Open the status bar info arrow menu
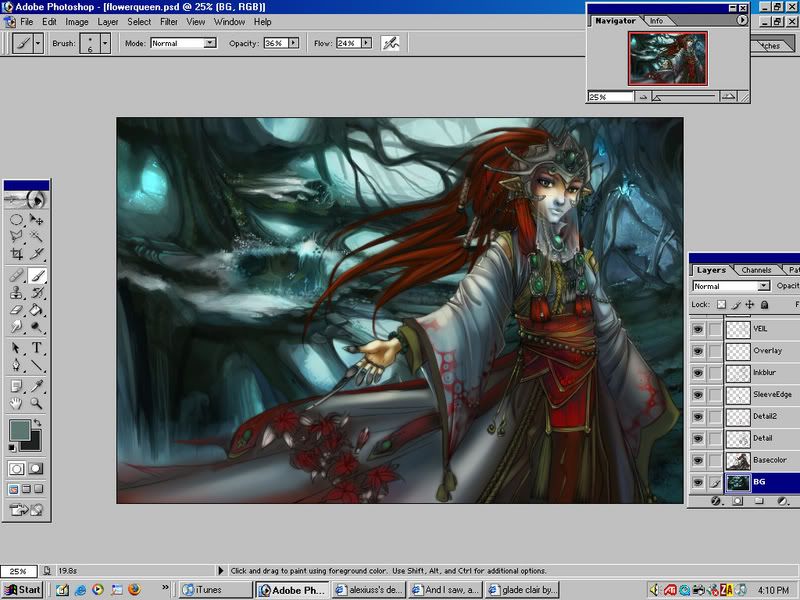Viewport: 800px width, 600px height. pyautogui.click(x=220, y=570)
